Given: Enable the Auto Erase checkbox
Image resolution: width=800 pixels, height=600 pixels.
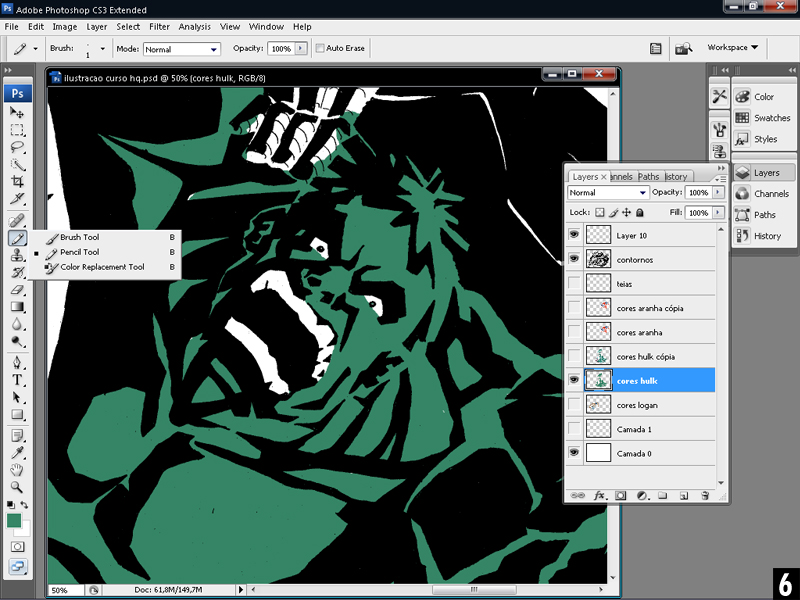Looking at the screenshot, I should pos(320,48).
